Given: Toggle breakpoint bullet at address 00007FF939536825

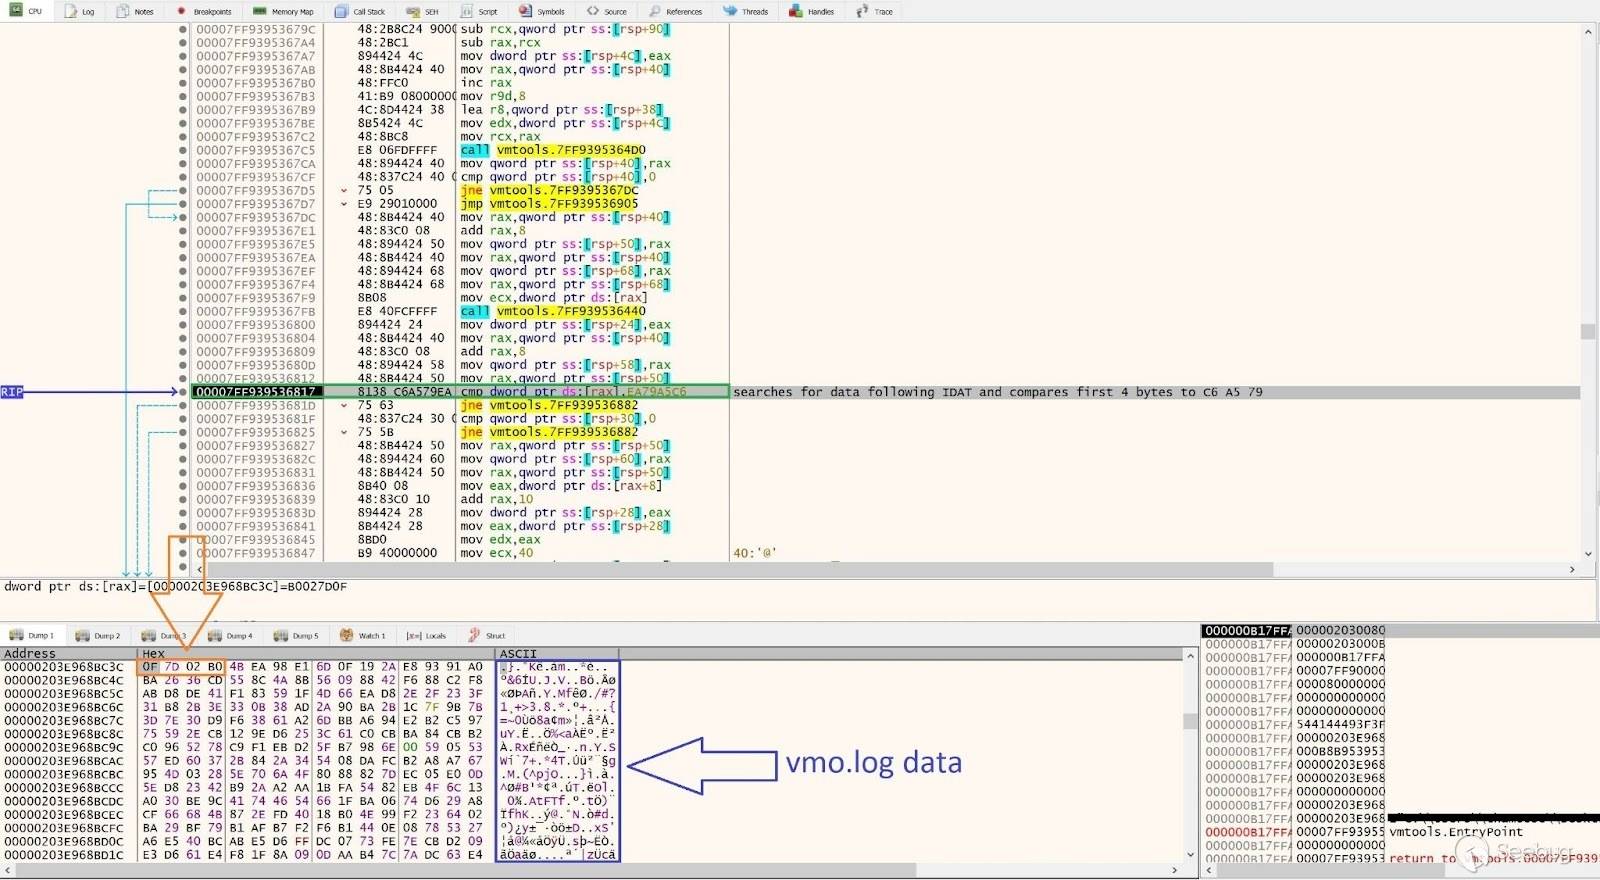Looking at the screenshot, I should click(183, 432).
